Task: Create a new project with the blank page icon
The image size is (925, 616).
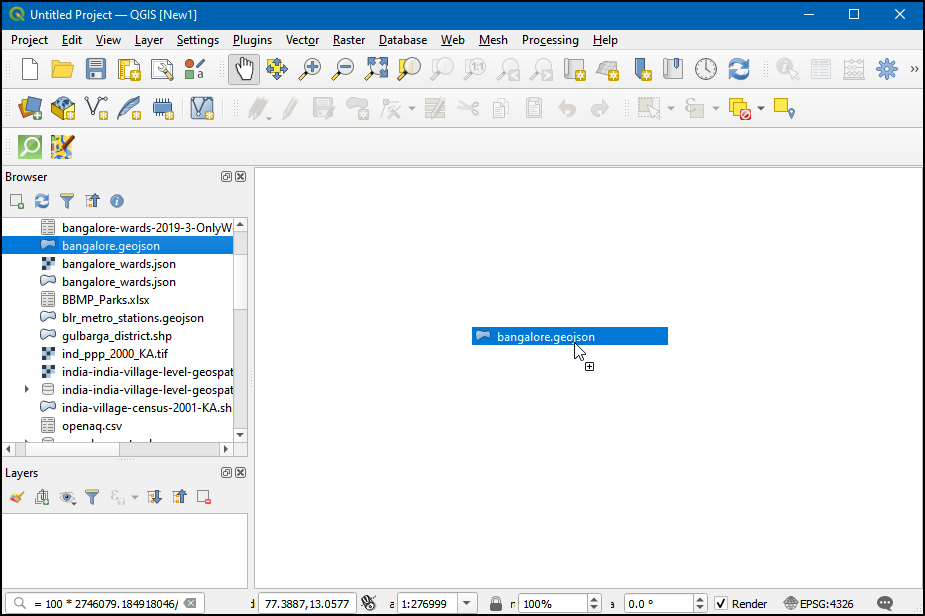Action: click(x=29, y=69)
